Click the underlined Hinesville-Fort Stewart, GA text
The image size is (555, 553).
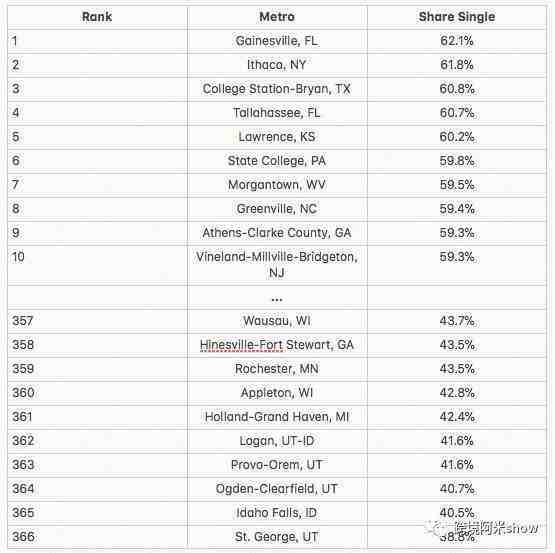[277, 345]
